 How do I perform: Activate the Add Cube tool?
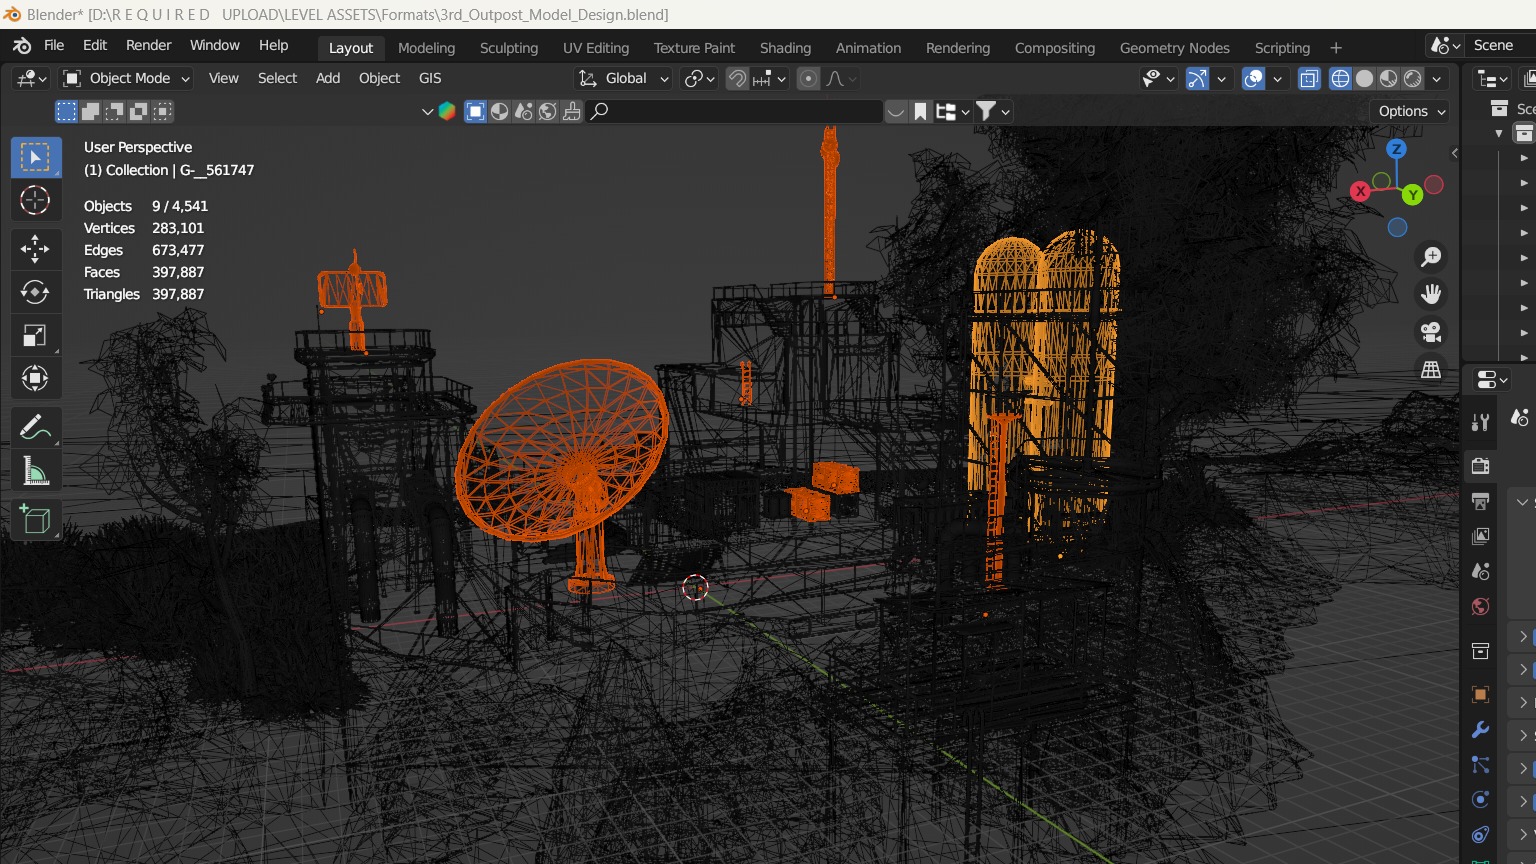tap(35, 520)
